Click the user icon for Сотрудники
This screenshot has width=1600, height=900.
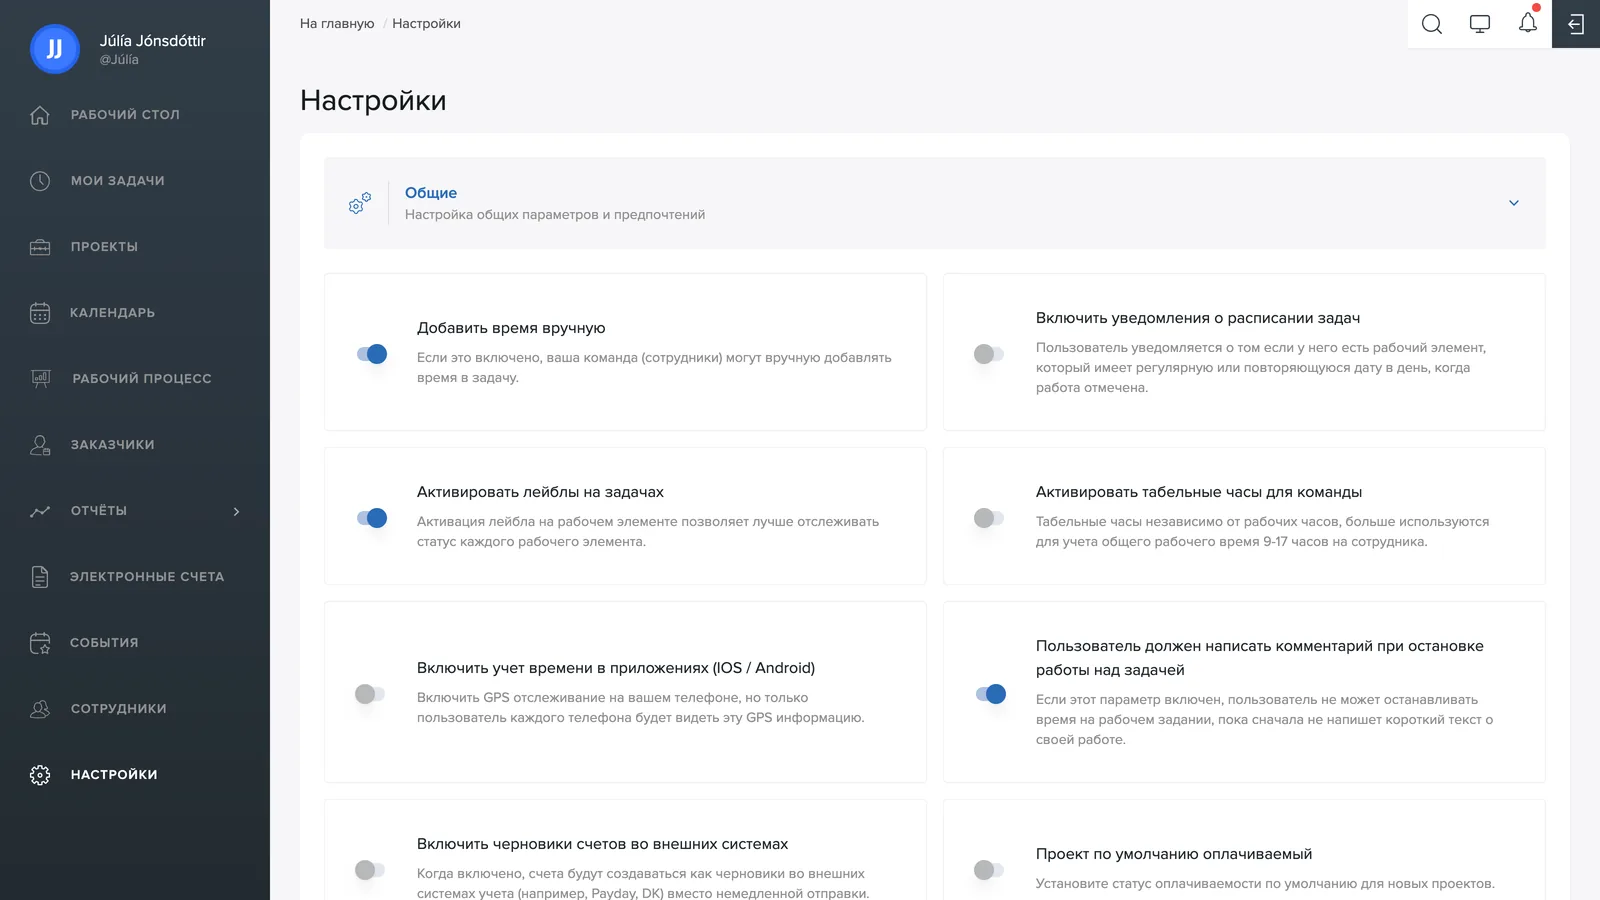pos(40,709)
